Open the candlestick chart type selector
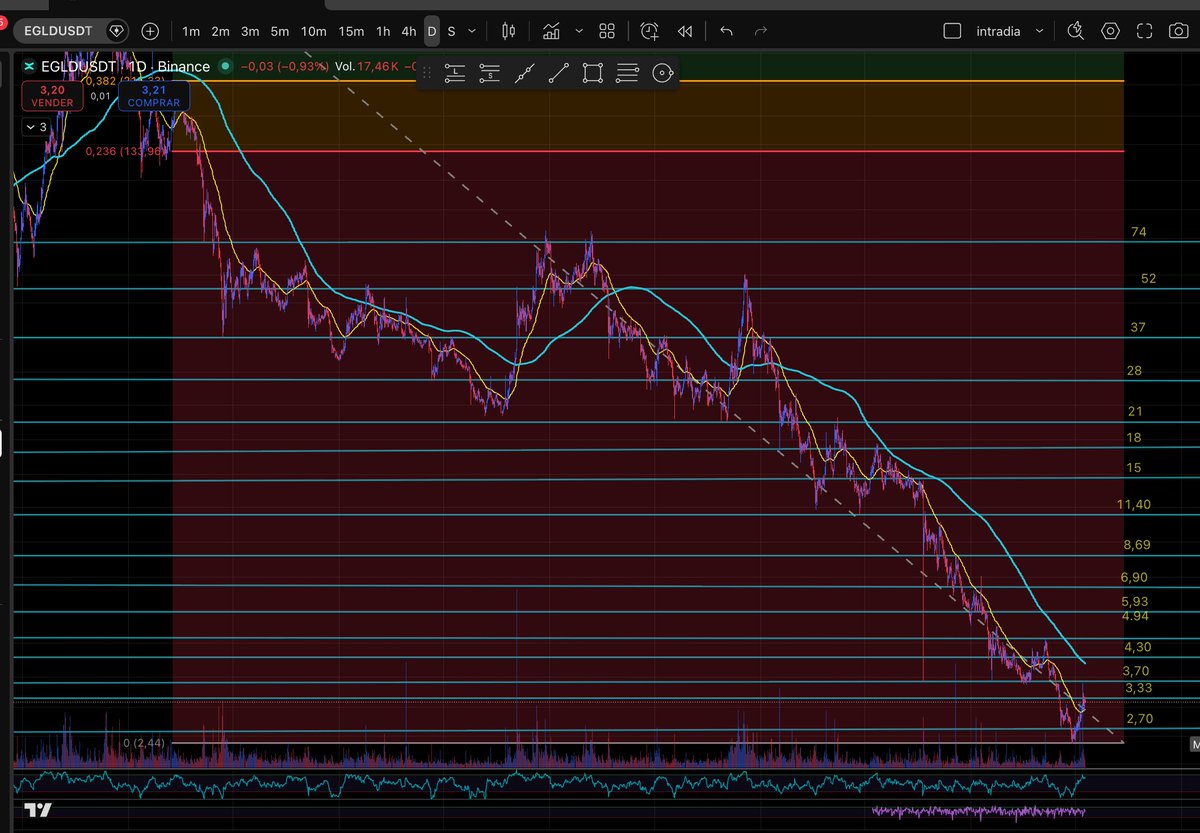1200x833 pixels. click(508, 31)
